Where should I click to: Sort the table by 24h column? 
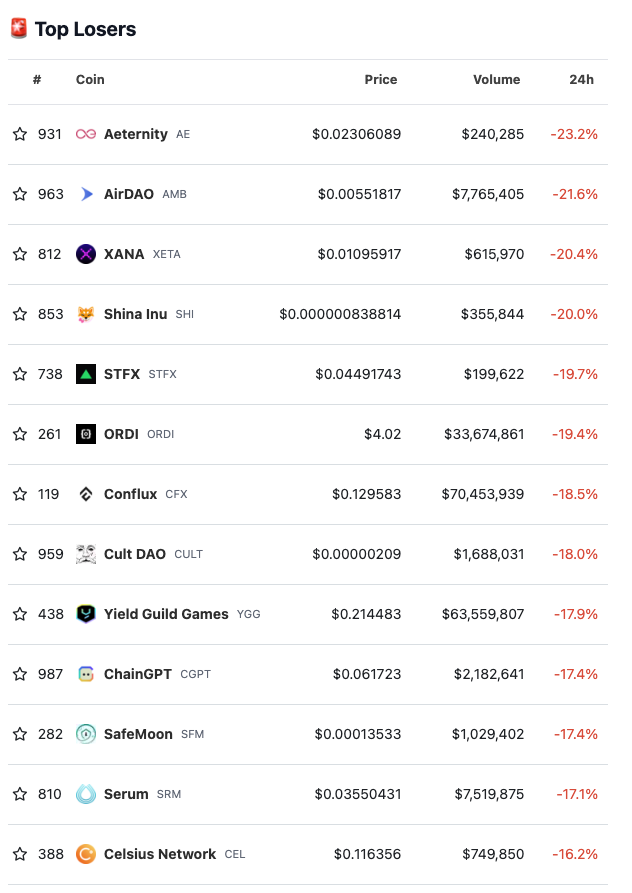pyautogui.click(x=580, y=80)
